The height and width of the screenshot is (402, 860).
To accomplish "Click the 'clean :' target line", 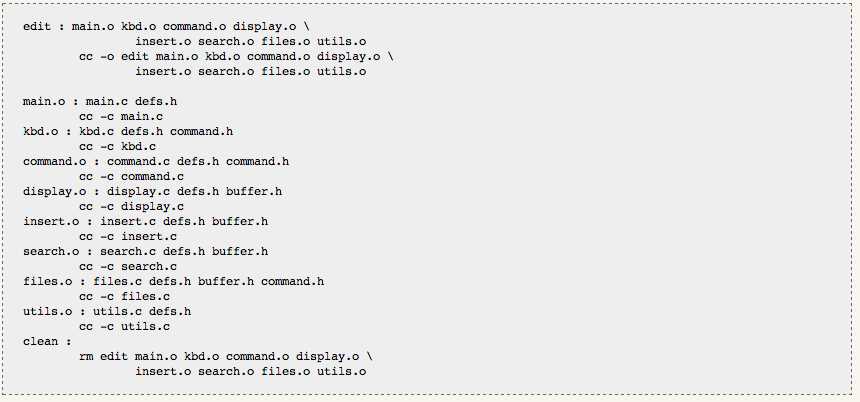I will coord(47,342).
